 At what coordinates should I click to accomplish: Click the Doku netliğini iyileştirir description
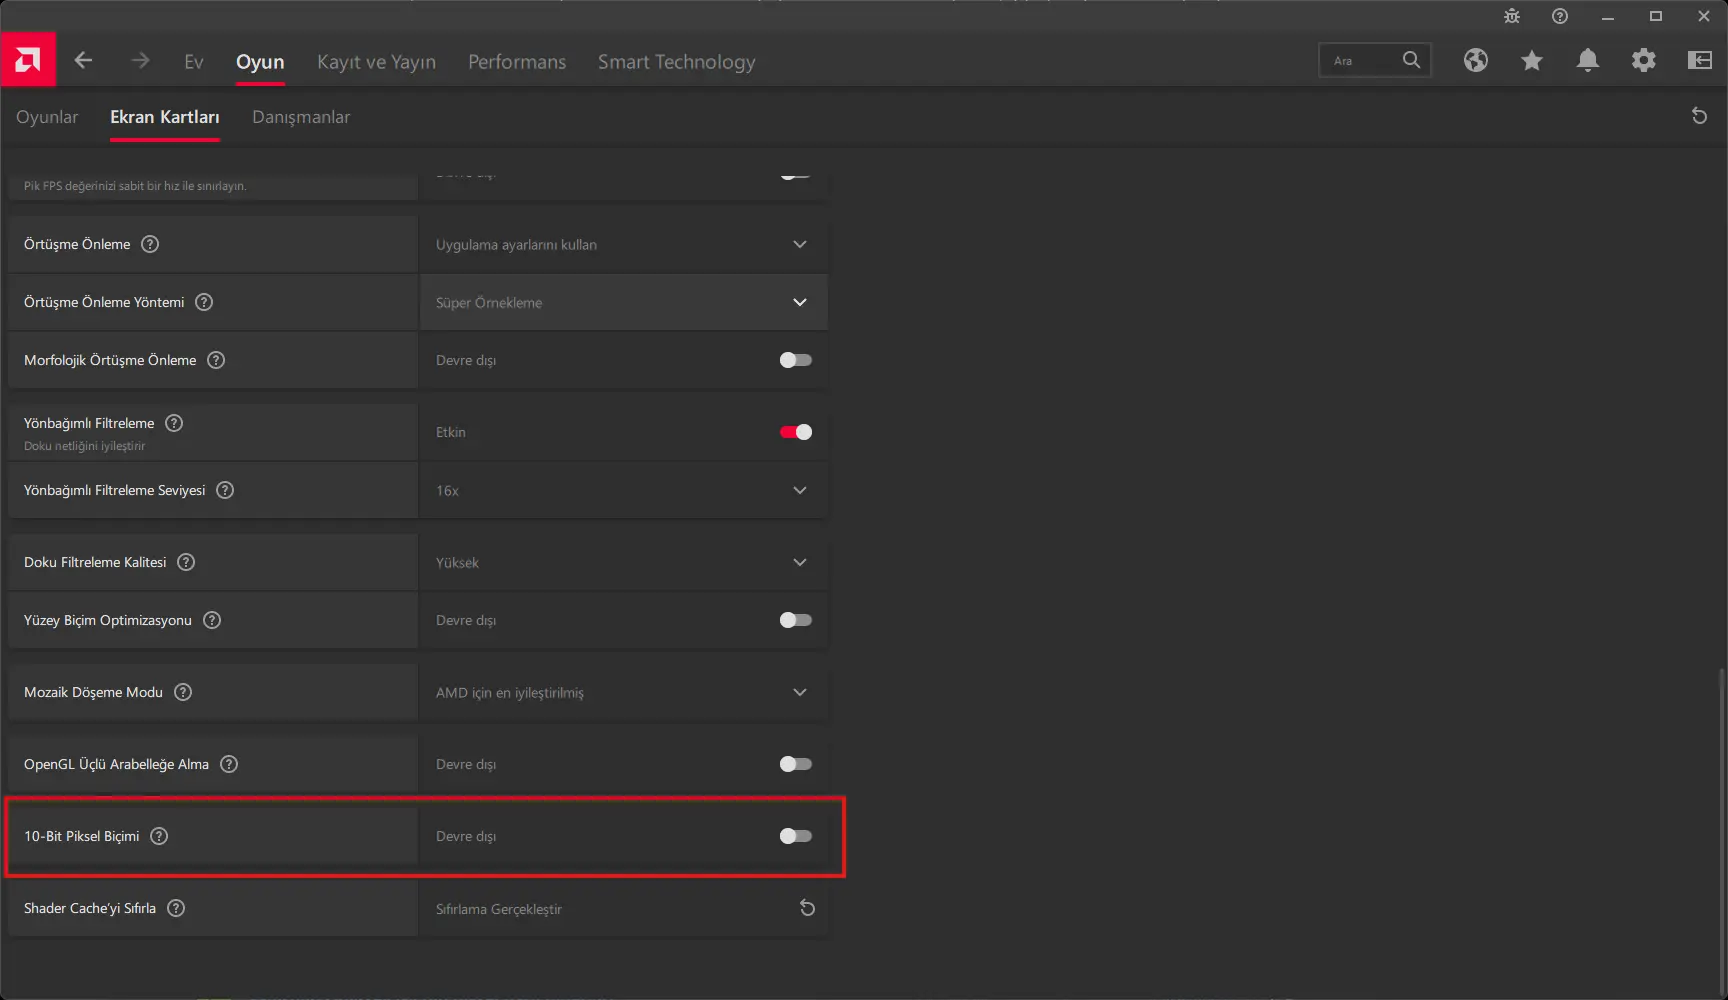click(x=85, y=446)
